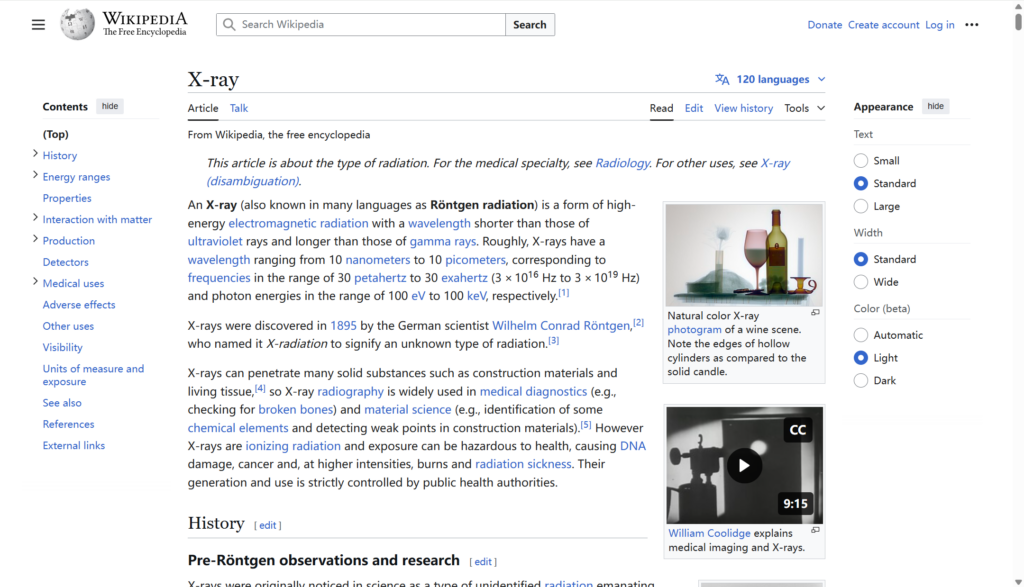Image resolution: width=1024 pixels, height=587 pixels.
Task: Click the play button on Coolidge video
Action: (x=743, y=465)
